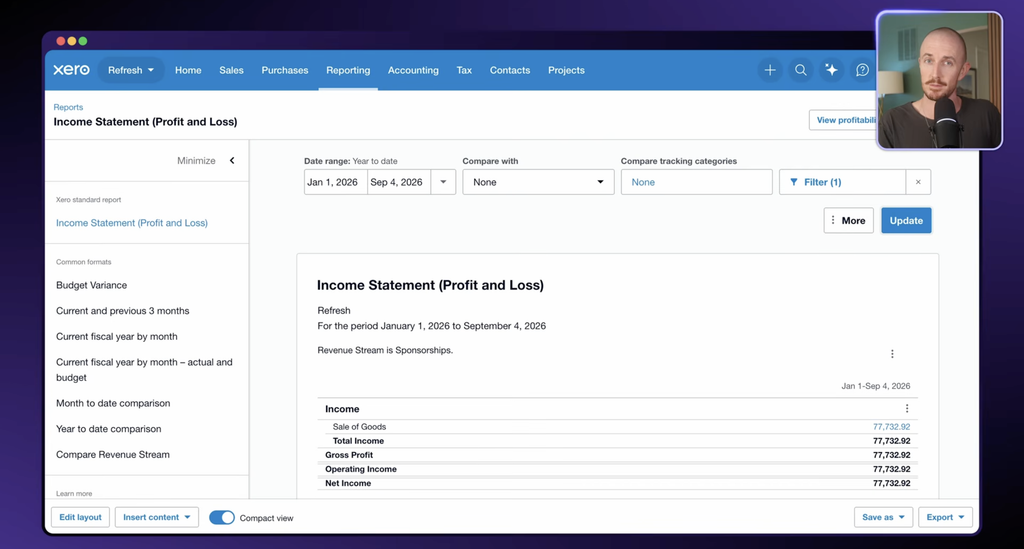Open the Insert content dropdown
Viewport: 1024px width, 549px height.
[x=157, y=517]
